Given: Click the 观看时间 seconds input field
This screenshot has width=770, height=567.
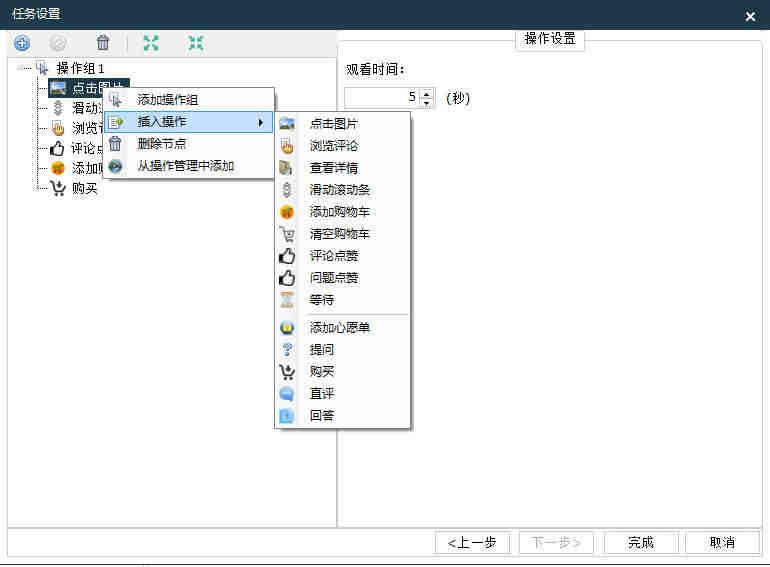Looking at the screenshot, I should click(x=382, y=97).
